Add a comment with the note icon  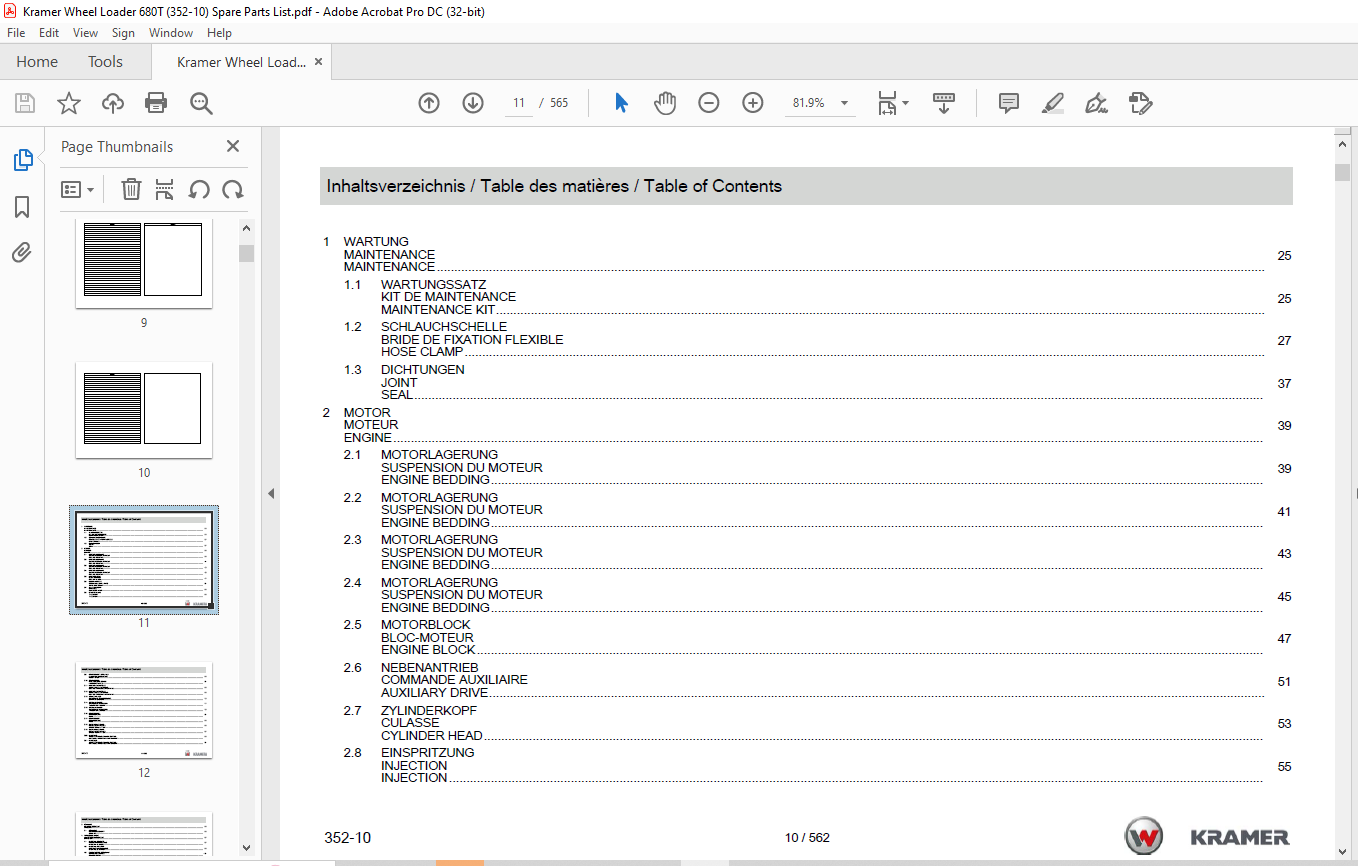click(1009, 103)
